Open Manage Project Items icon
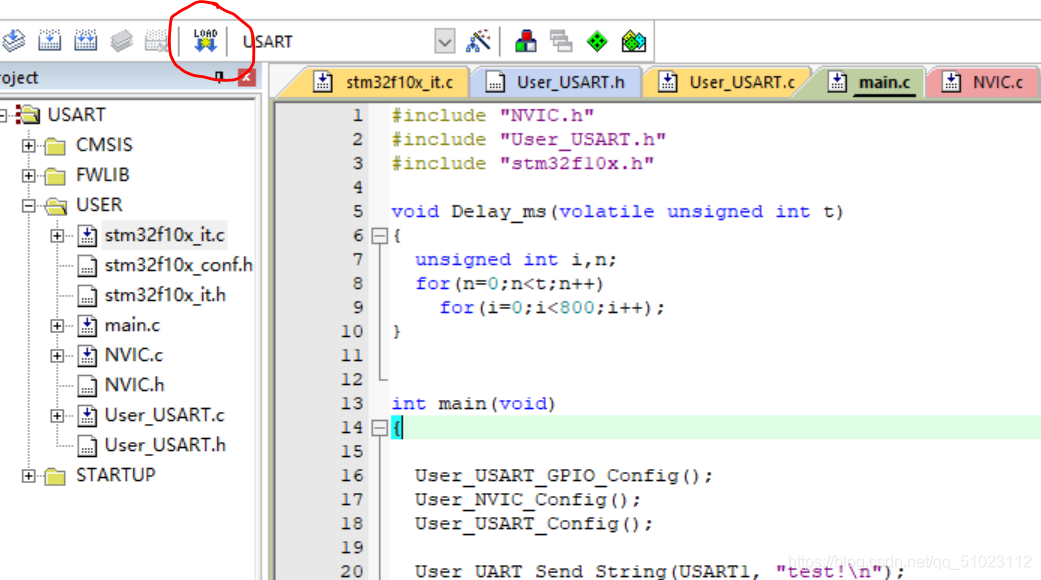 pyautogui.click(x=526, y=41)
